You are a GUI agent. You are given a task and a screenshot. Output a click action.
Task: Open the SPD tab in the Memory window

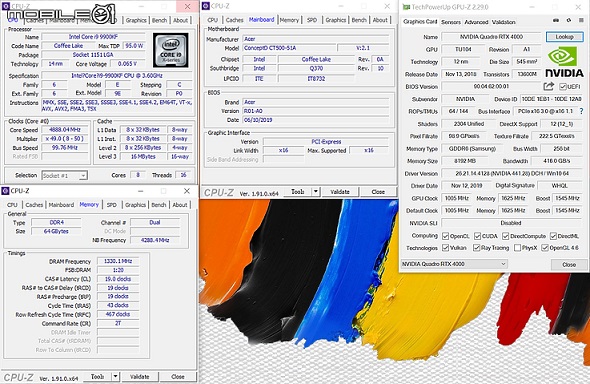click(x=112, y=205)
